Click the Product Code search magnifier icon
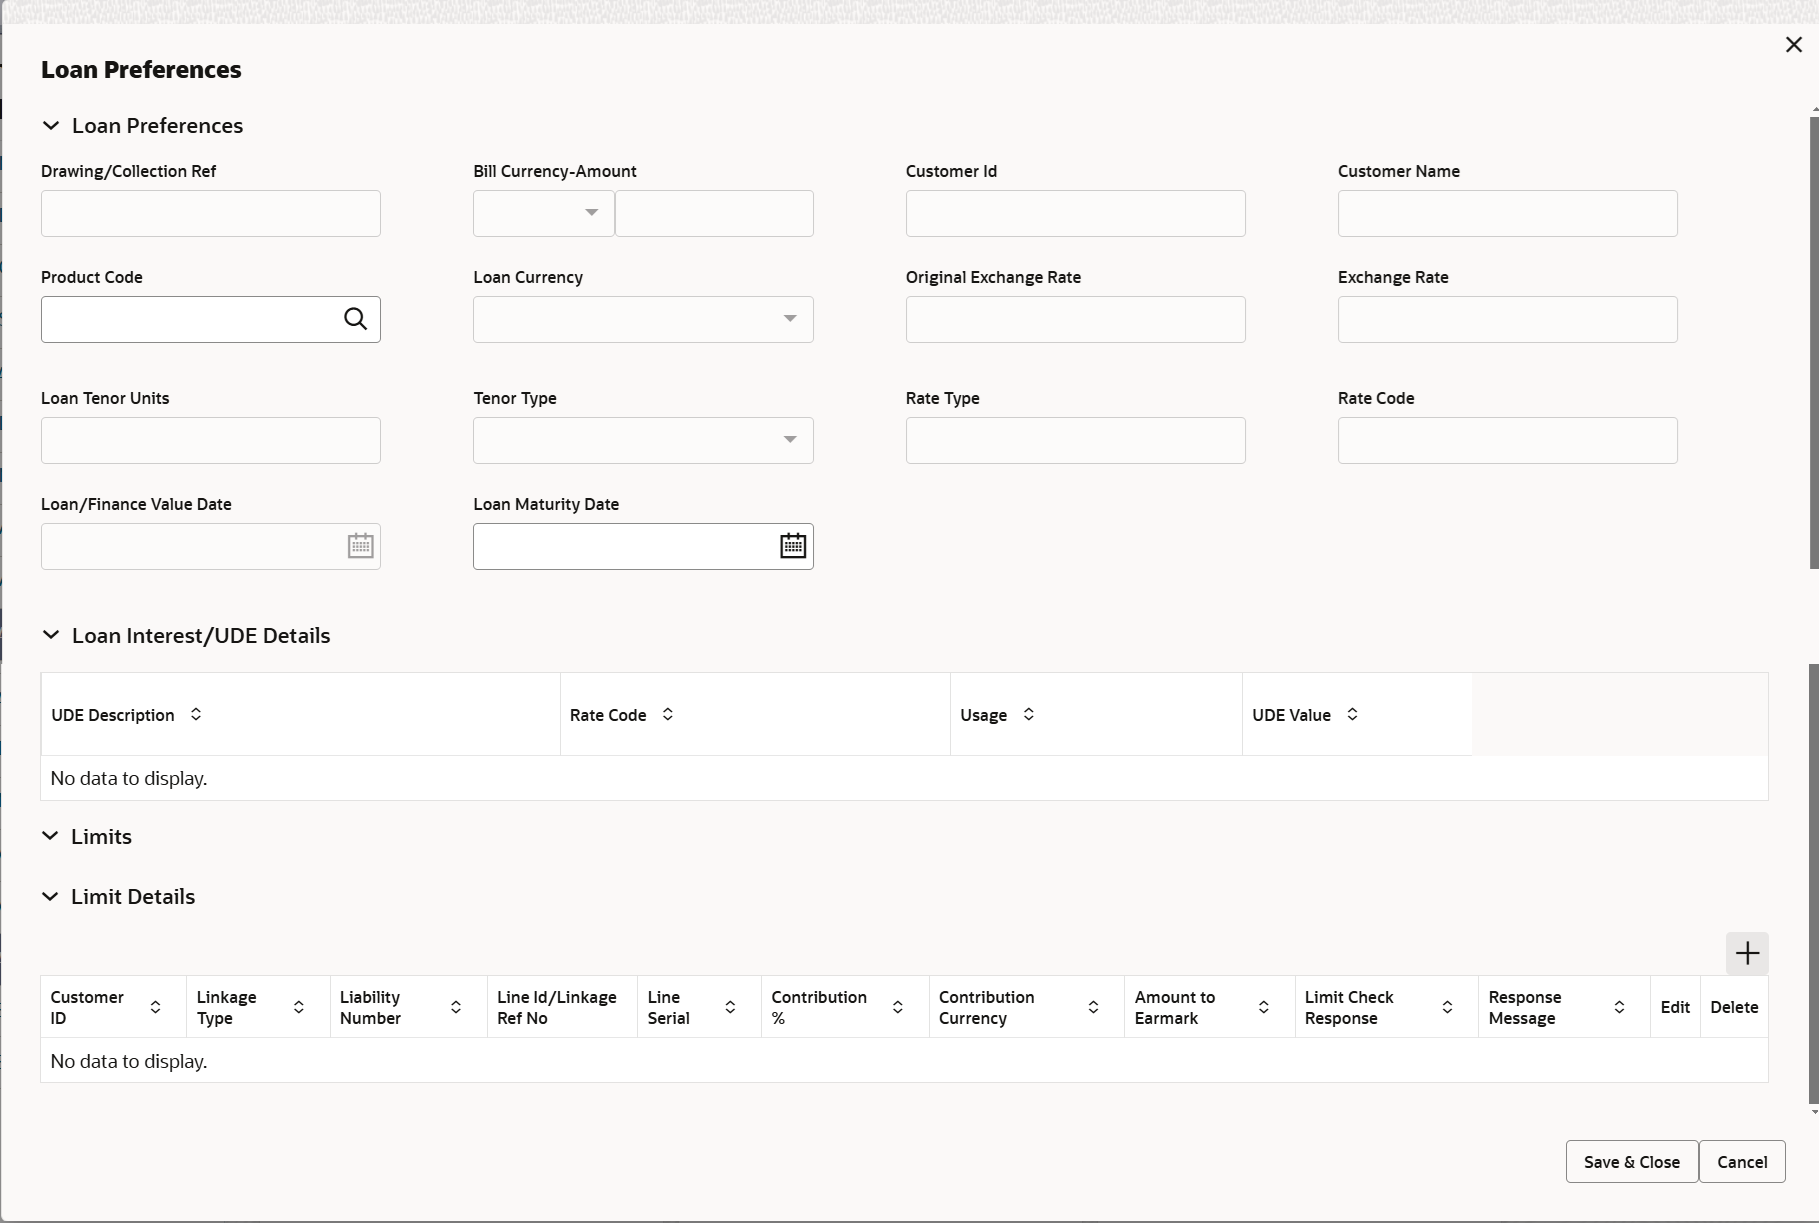 [x=355, y=319]
